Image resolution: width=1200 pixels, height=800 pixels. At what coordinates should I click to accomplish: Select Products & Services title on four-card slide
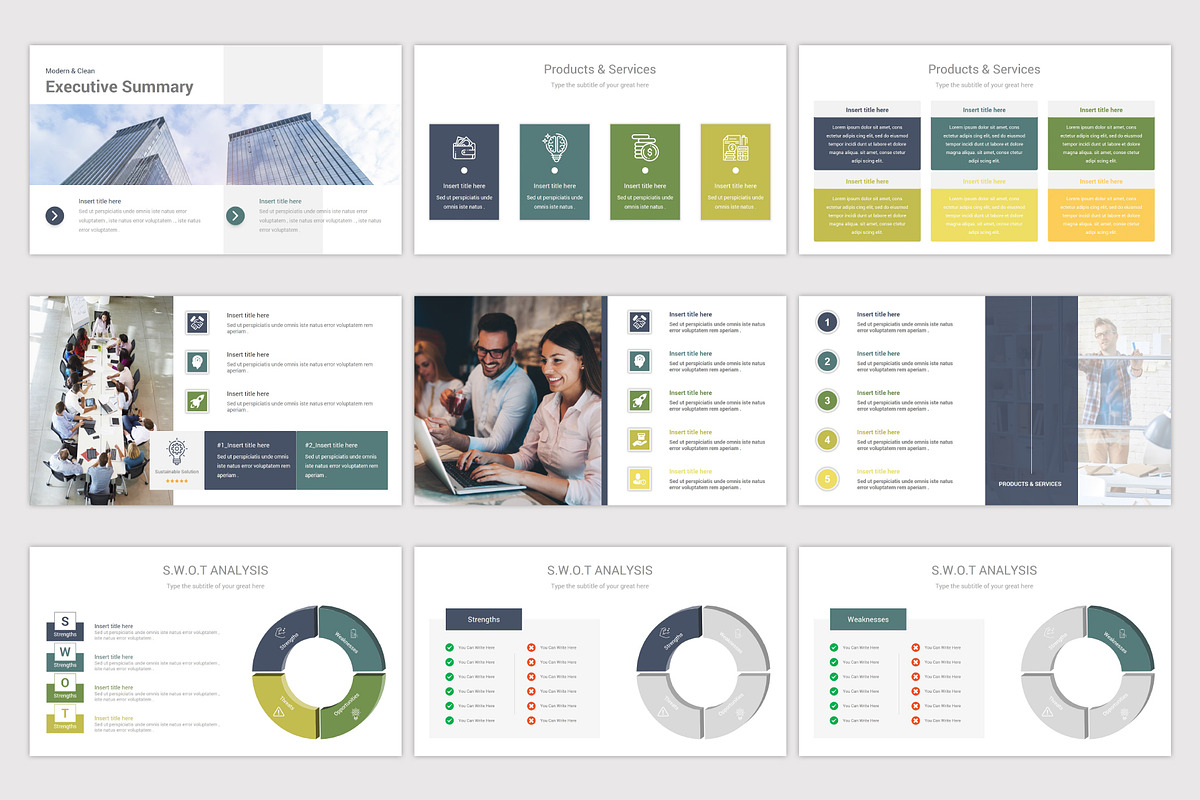pyautogui.click(x=600, y=69)
